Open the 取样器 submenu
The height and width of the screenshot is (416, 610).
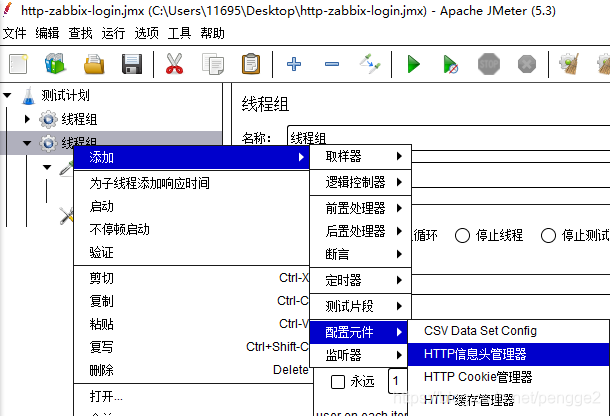360,156
